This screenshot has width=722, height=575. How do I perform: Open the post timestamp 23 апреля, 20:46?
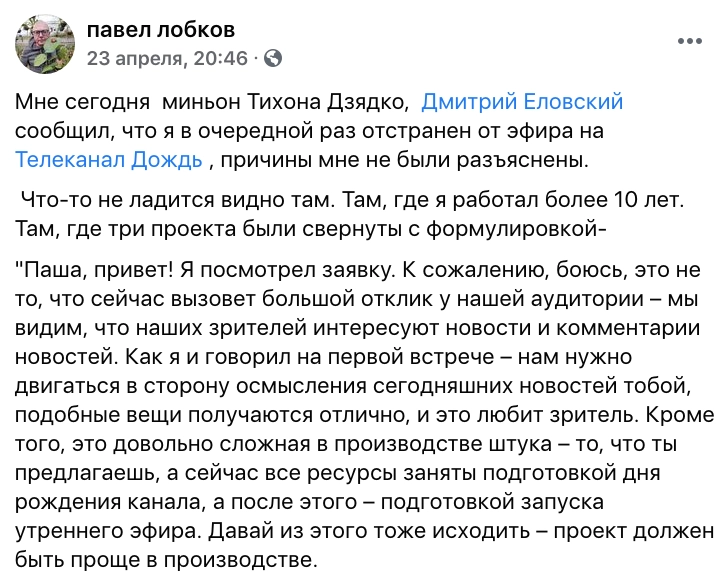tap(167, 58)
